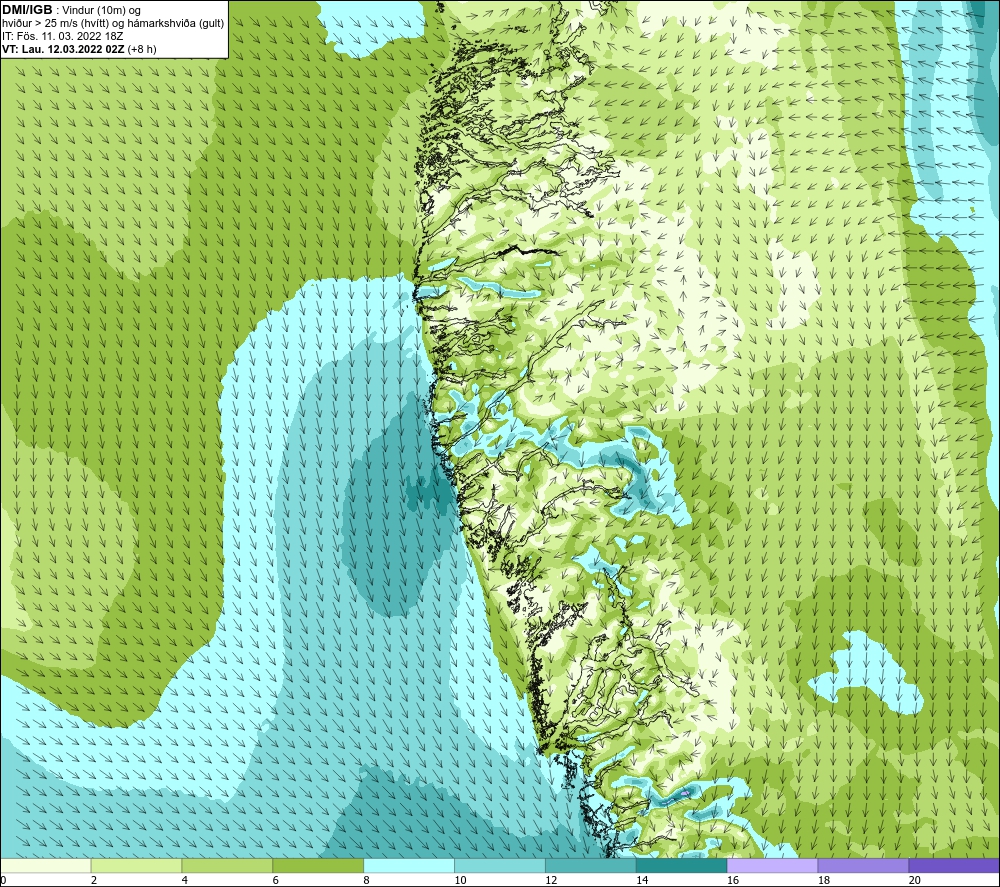Click the 'hviður > 25 m/s' legend description line
Screen dimensions: 1000x887
pos(113,24)
